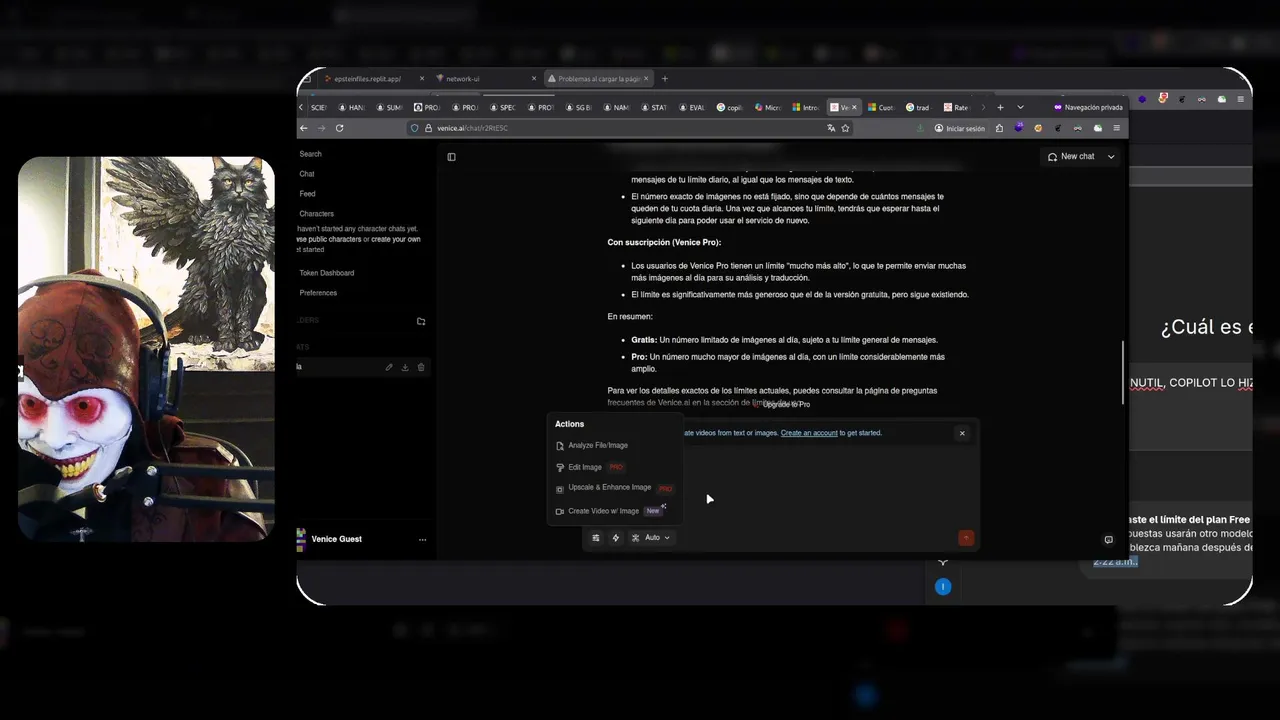Click the blue info circle at bottom right
The height and width of the screenshot is (720, 1280).
point(942,587)
